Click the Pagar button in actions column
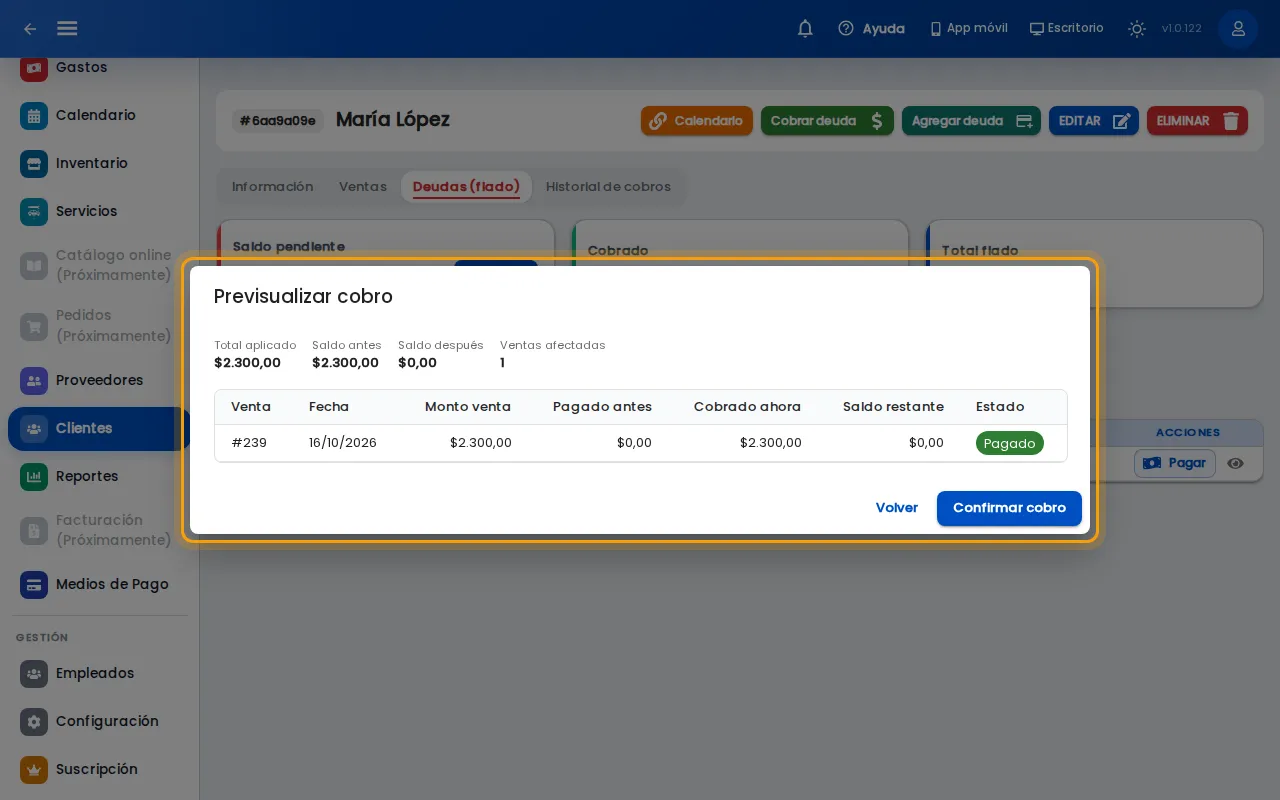The width and height of the screenshot is (1280, 800). (x=1175, y=463)
